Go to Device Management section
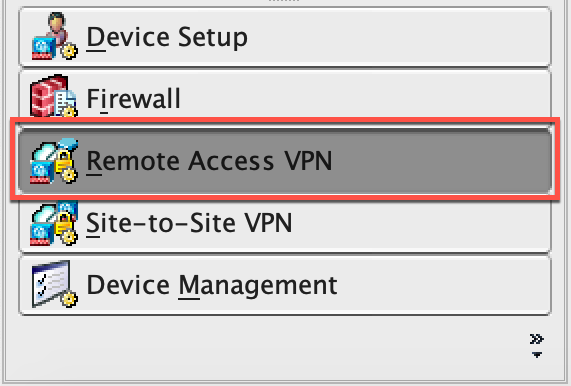Screen dimensions: 571x386 pyautogui.click(x=285, y=285)
